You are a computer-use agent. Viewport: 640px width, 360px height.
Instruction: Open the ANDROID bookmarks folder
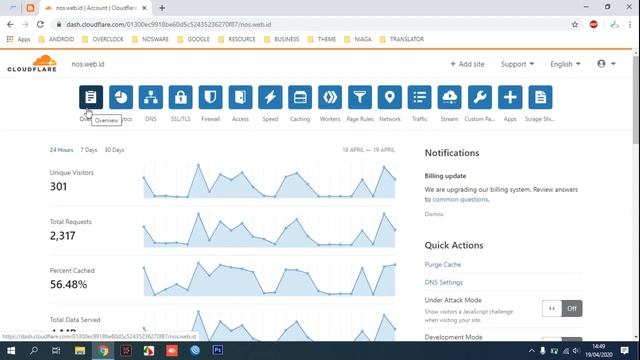tap(56, 39)
